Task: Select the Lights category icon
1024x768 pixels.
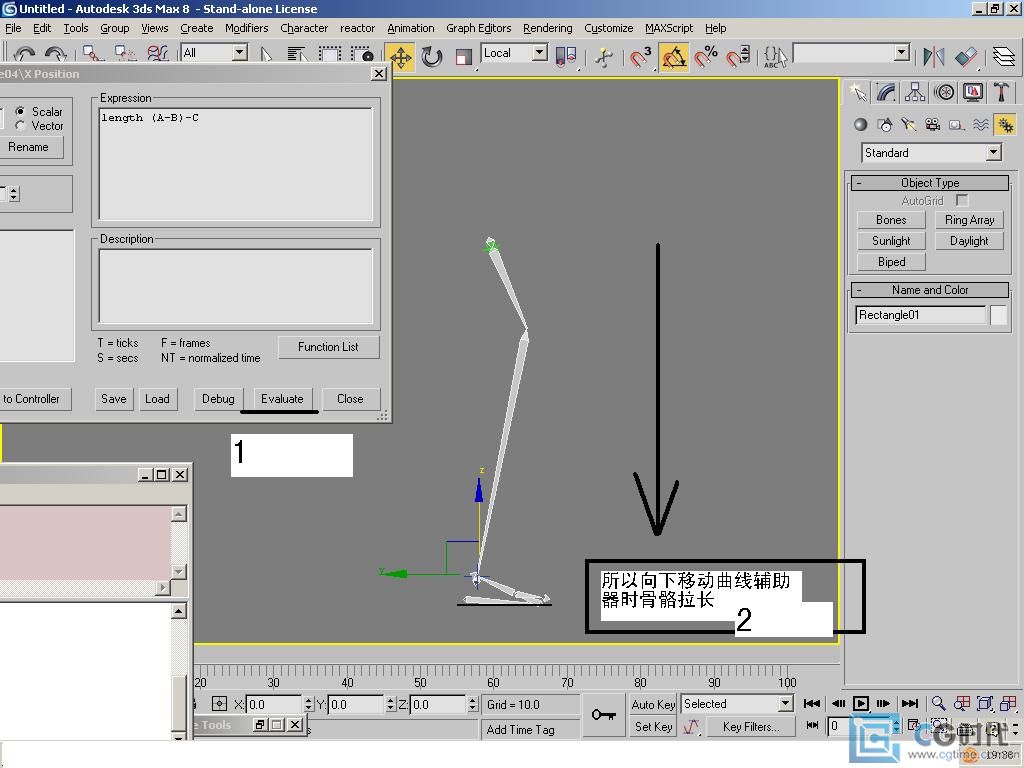Action: pos(908,124)
